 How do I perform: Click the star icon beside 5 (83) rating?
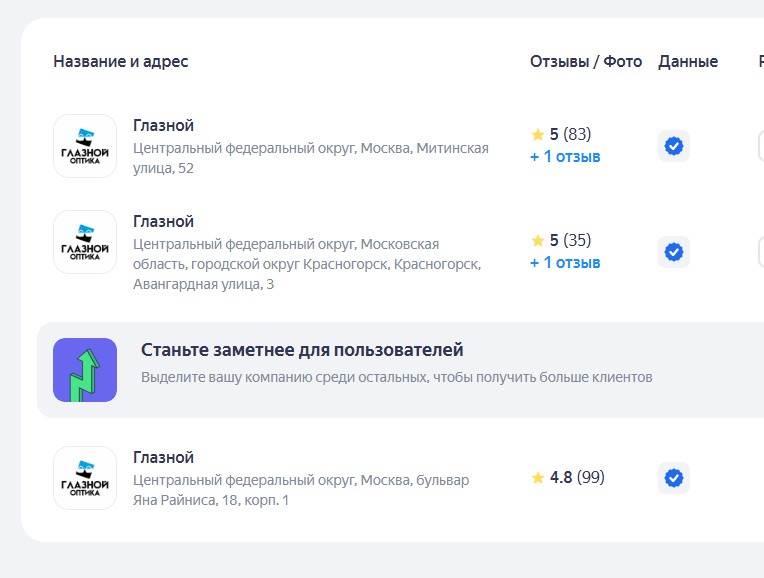point(538,134)
